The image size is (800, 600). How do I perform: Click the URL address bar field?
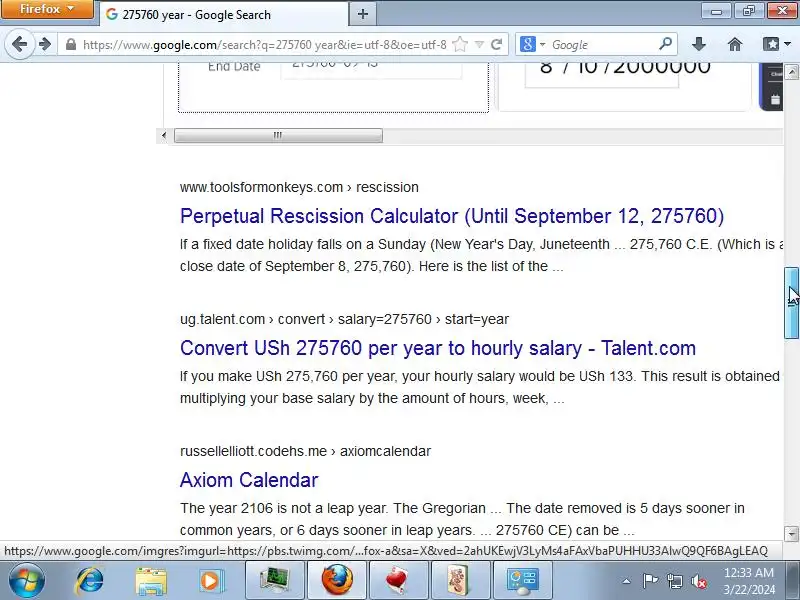[264, 44]
